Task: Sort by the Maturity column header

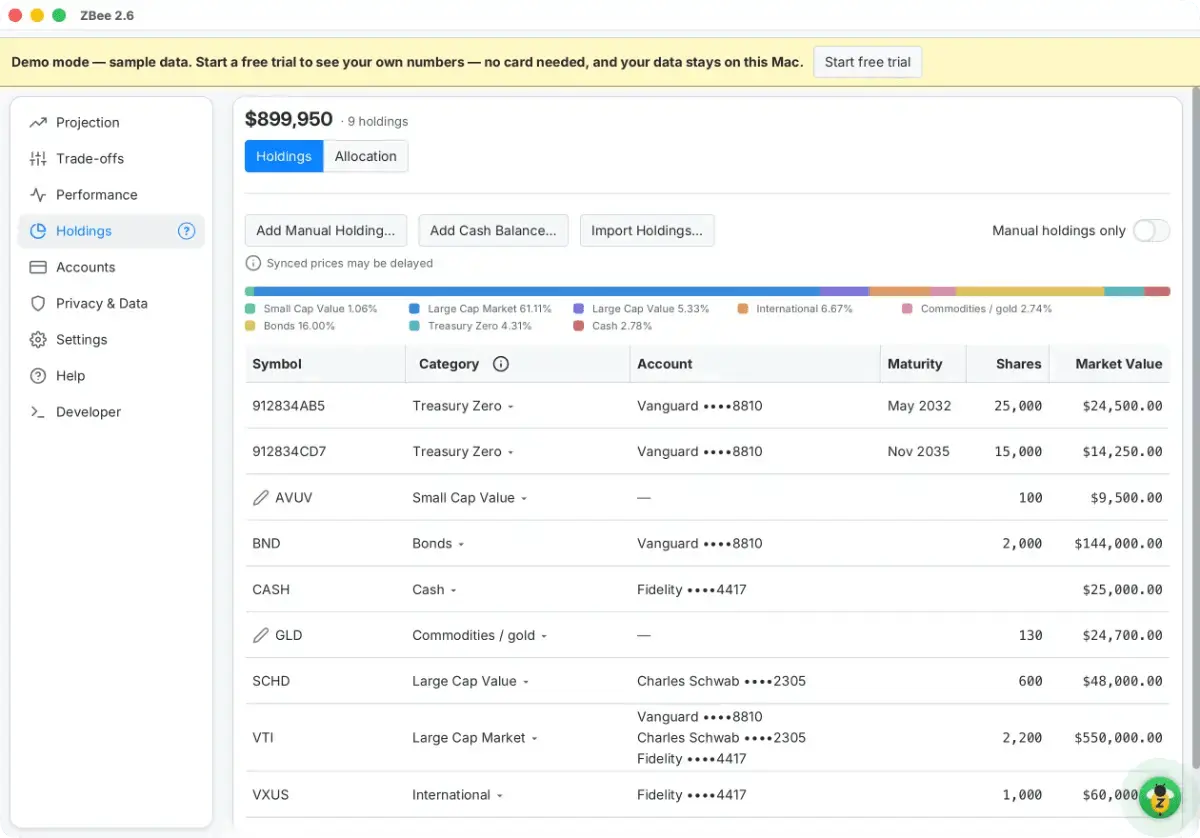Action: (x=923, y=364)
